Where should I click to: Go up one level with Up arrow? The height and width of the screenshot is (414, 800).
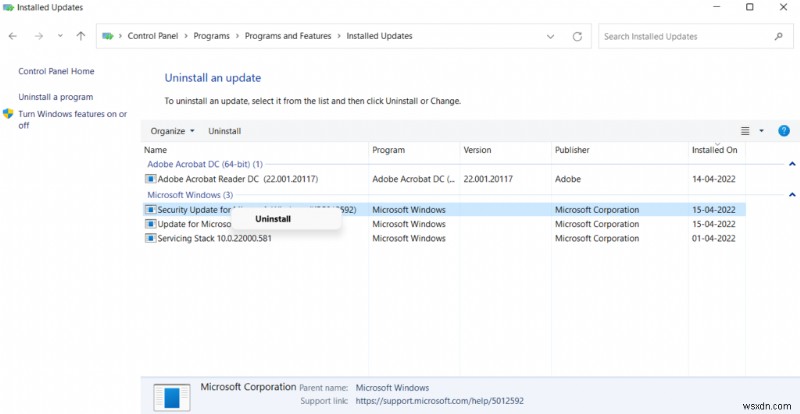[x=81, y=36]
